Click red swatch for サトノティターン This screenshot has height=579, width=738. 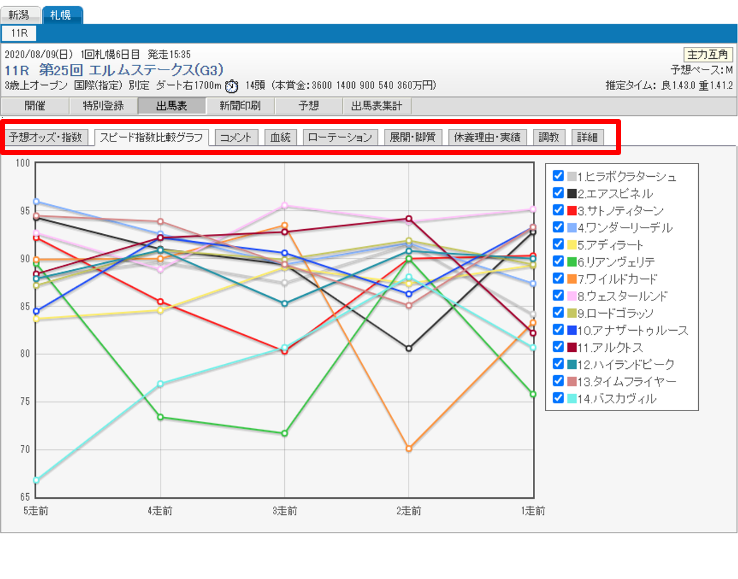[x=572, y=210]
